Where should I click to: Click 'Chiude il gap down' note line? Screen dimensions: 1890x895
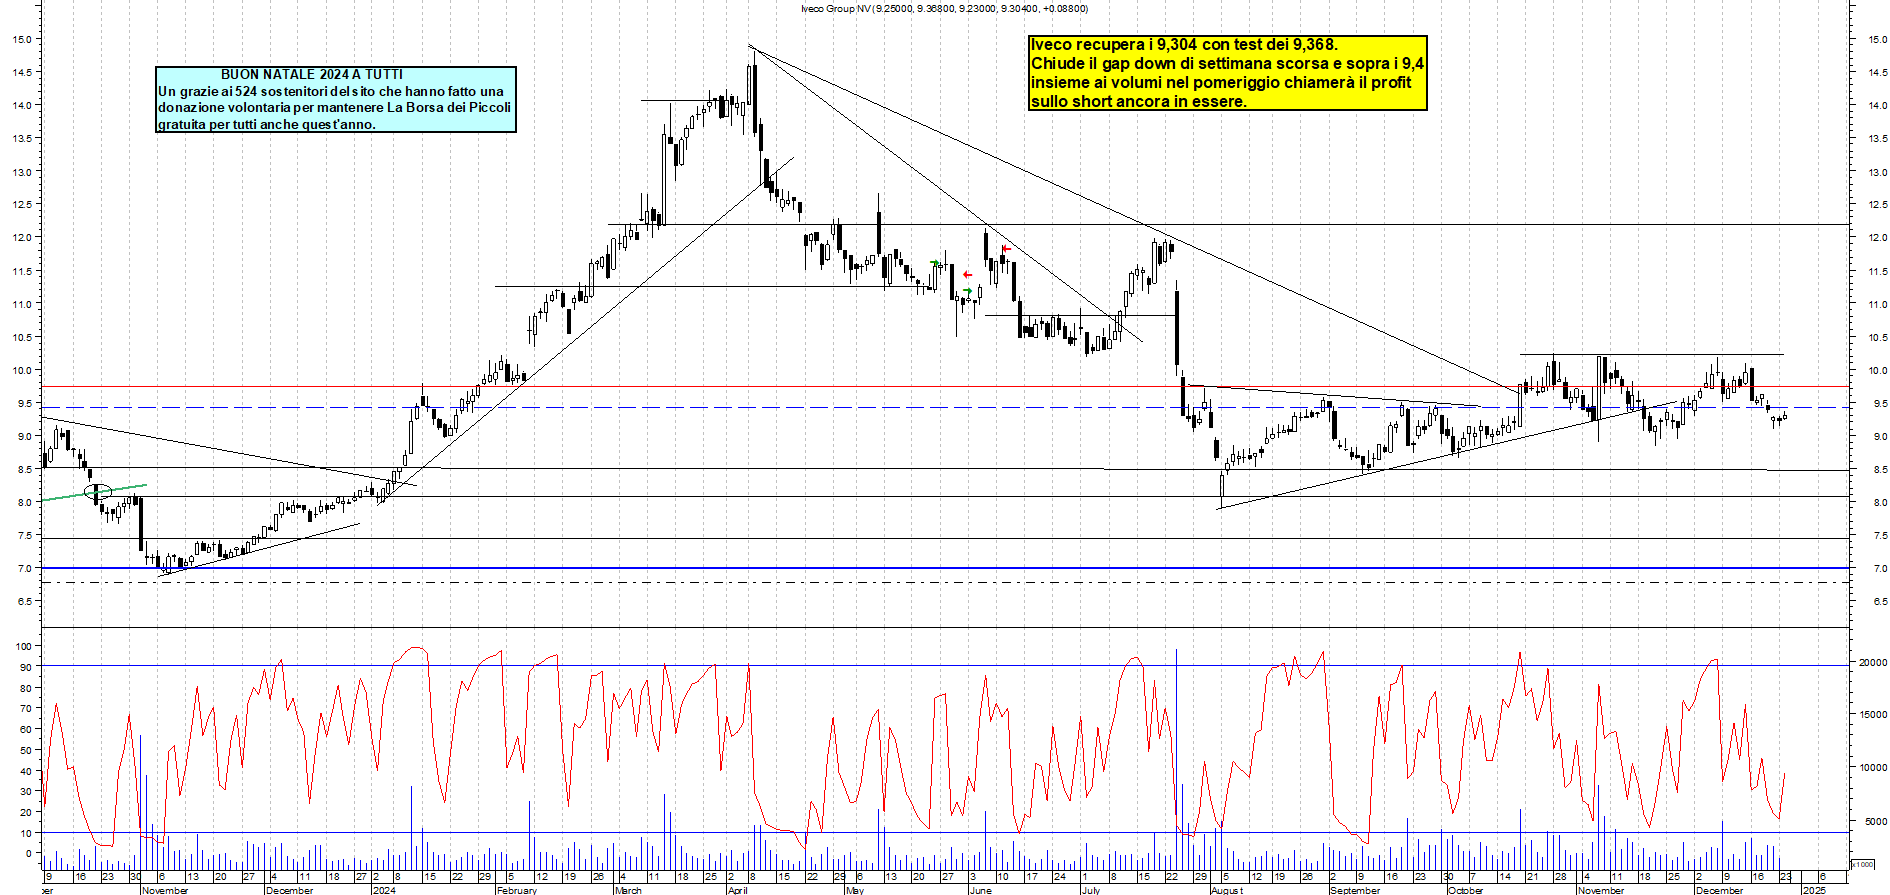[x=1227, y=63]
